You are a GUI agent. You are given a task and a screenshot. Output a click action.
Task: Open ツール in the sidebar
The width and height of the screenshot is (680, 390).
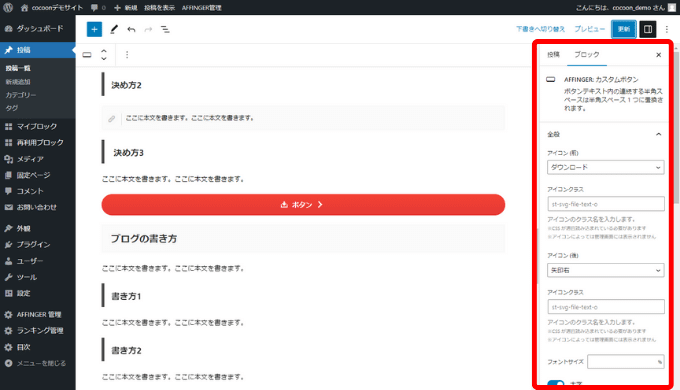[38, 277]
